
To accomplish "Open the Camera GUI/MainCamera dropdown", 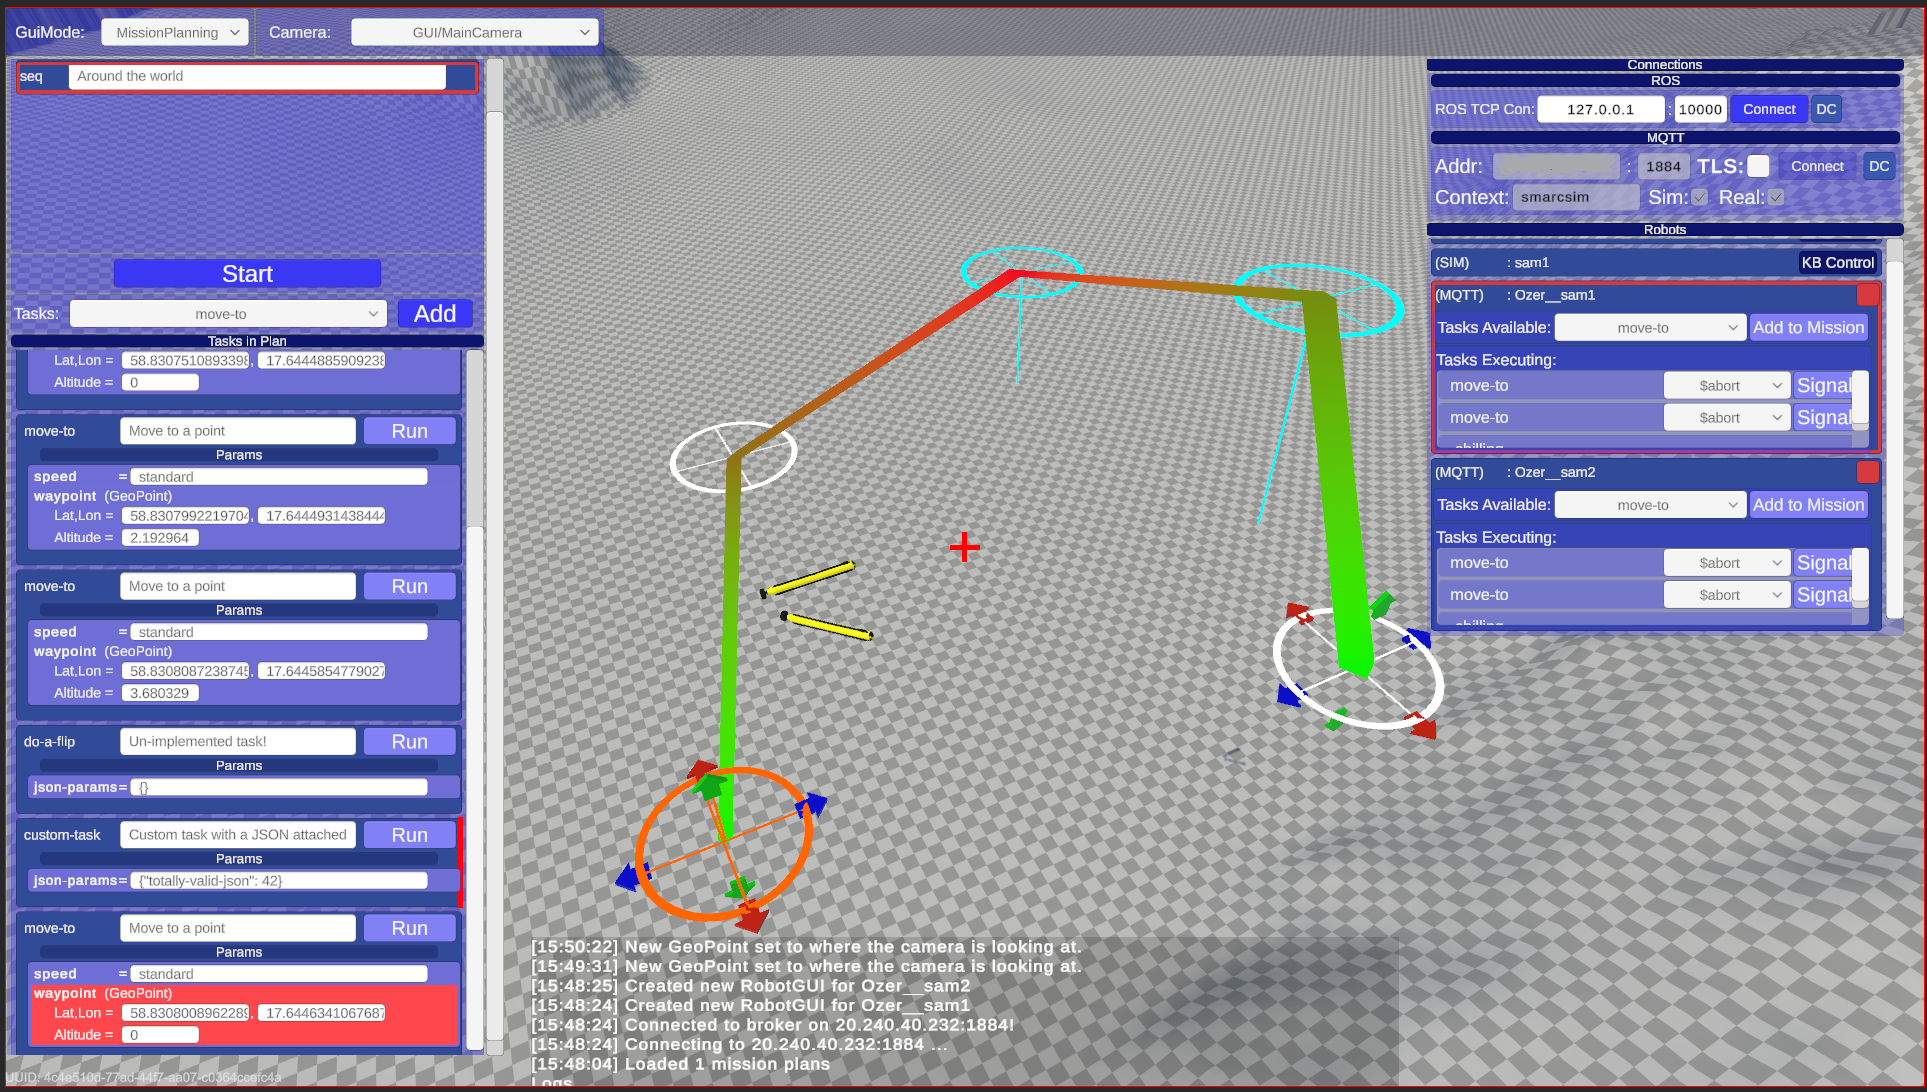I will coord(474,32).
